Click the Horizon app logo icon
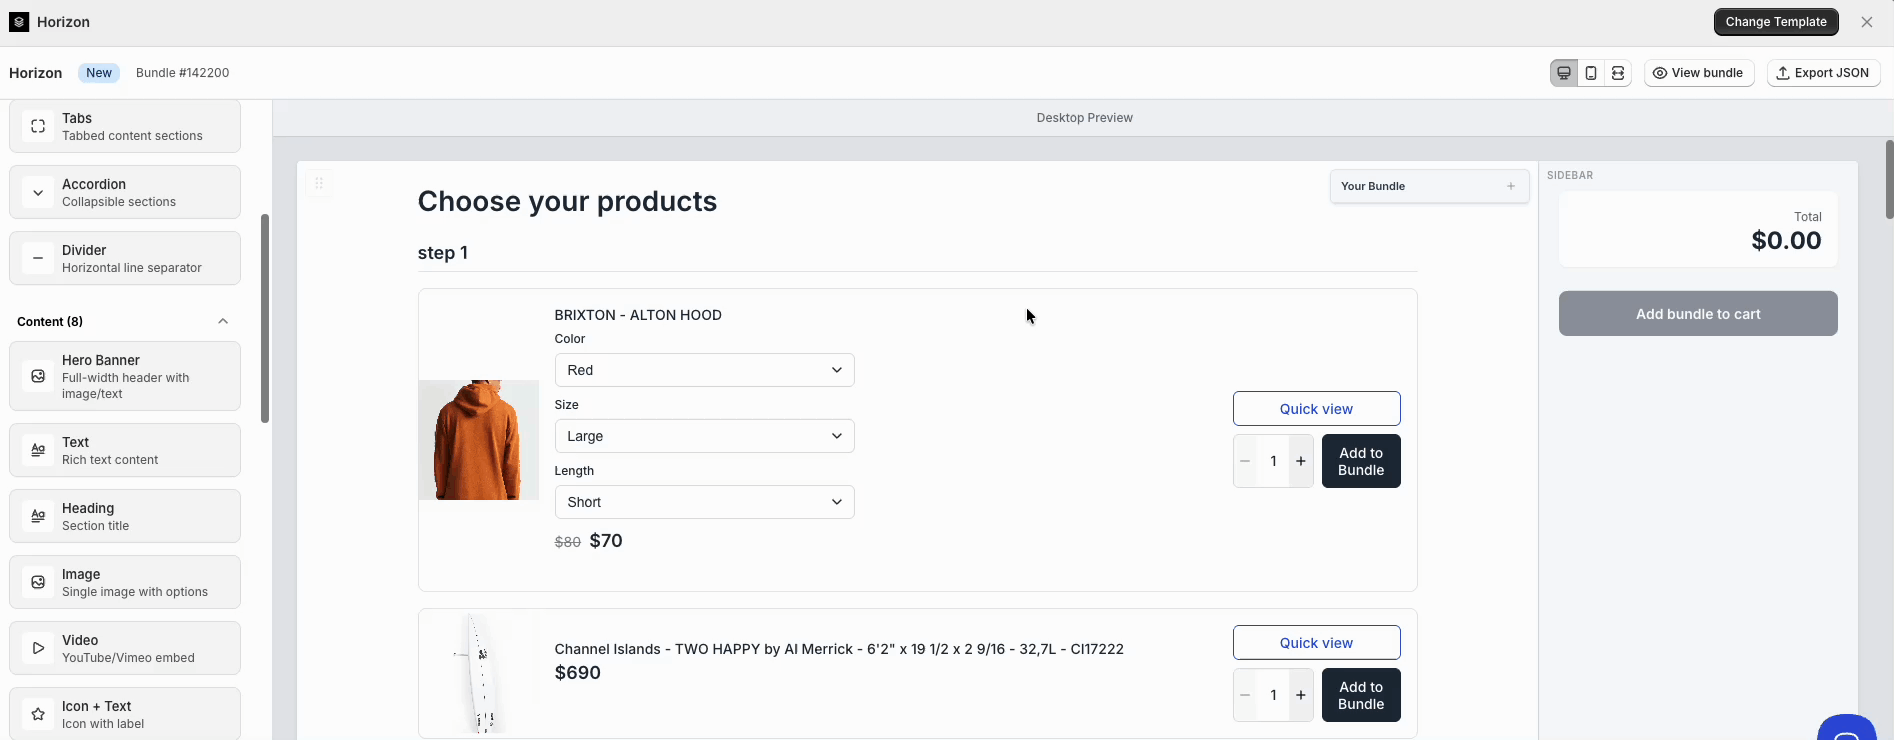The image size is (1894, 740). pyautogui.click(x=19, y=22)
